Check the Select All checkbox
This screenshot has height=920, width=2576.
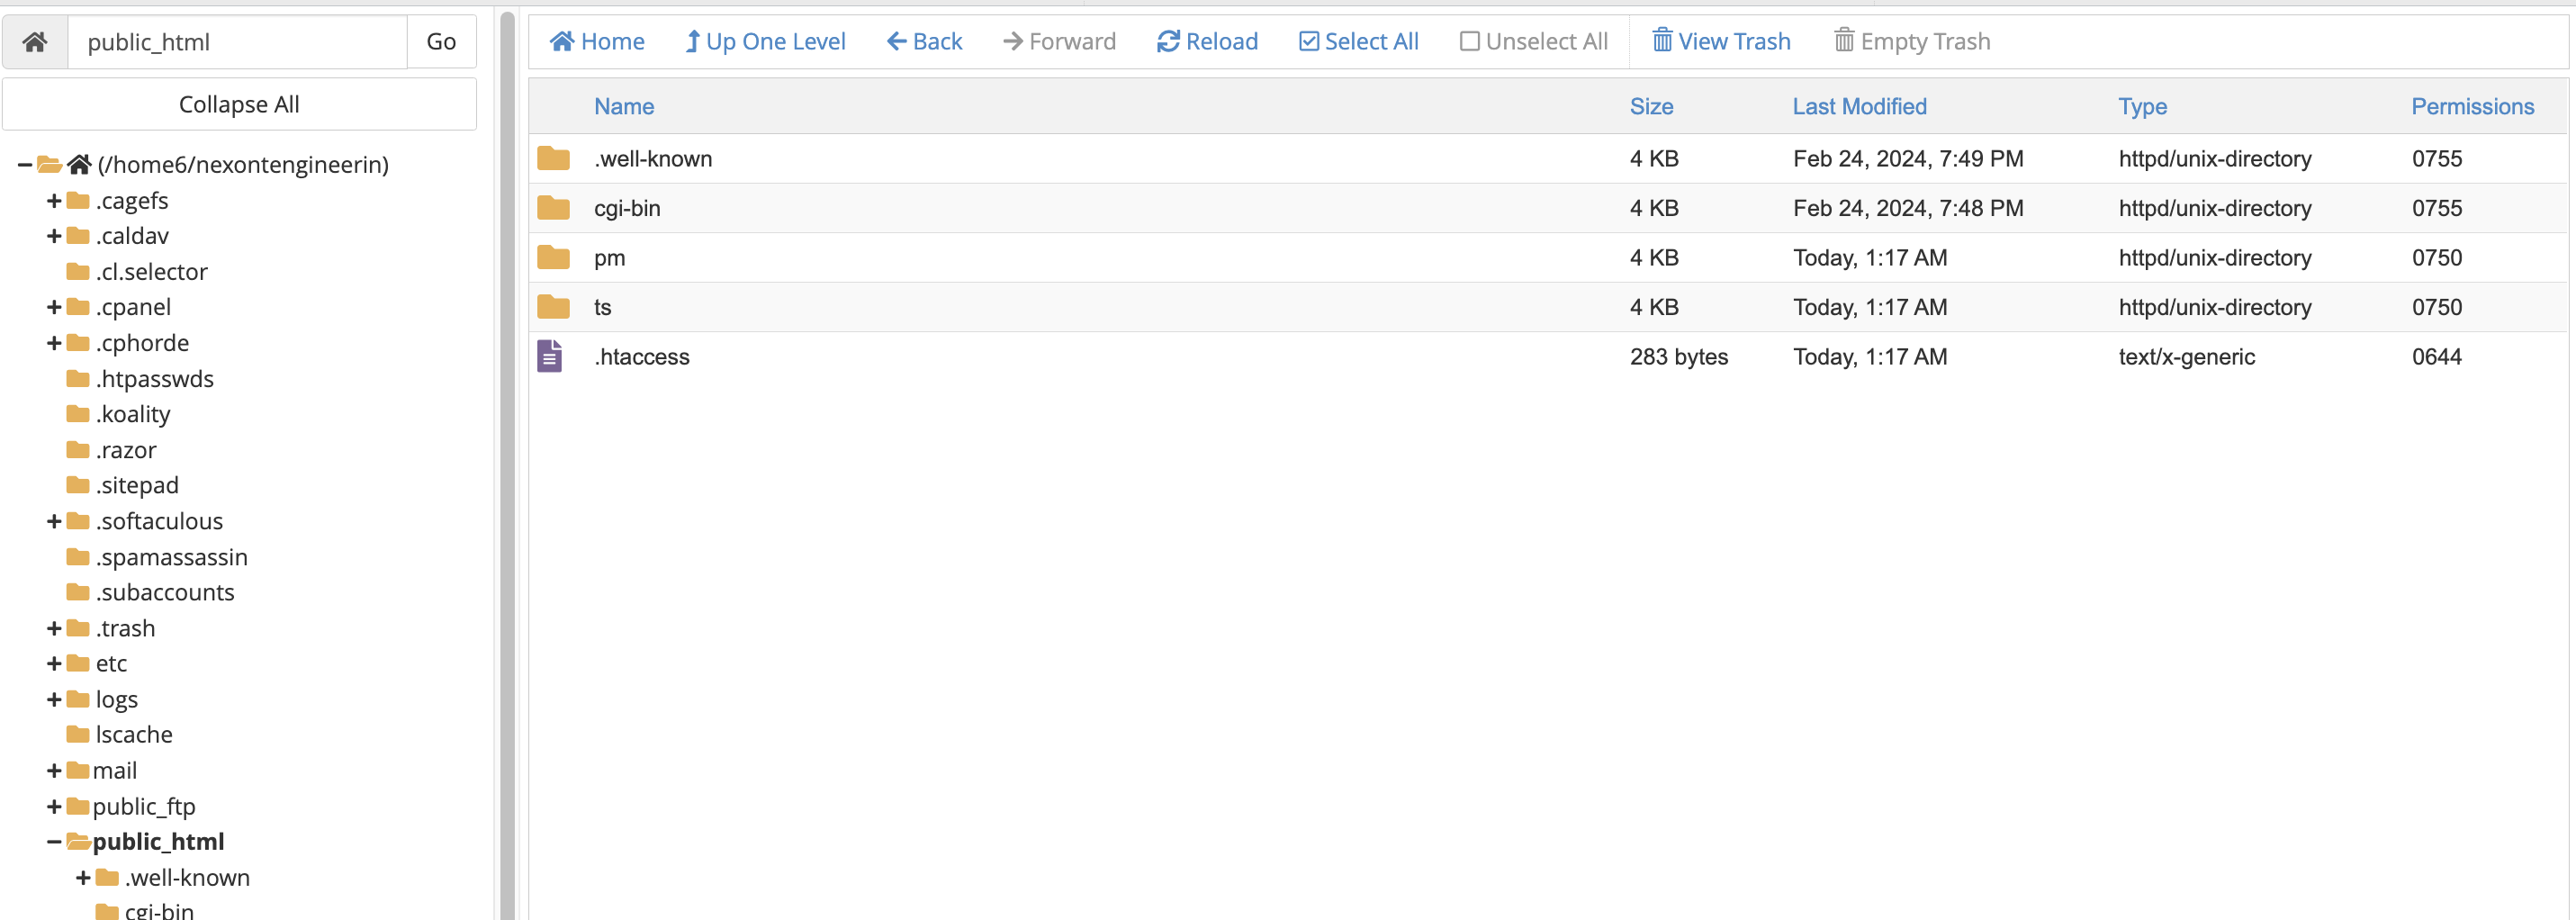[1308, 42]
